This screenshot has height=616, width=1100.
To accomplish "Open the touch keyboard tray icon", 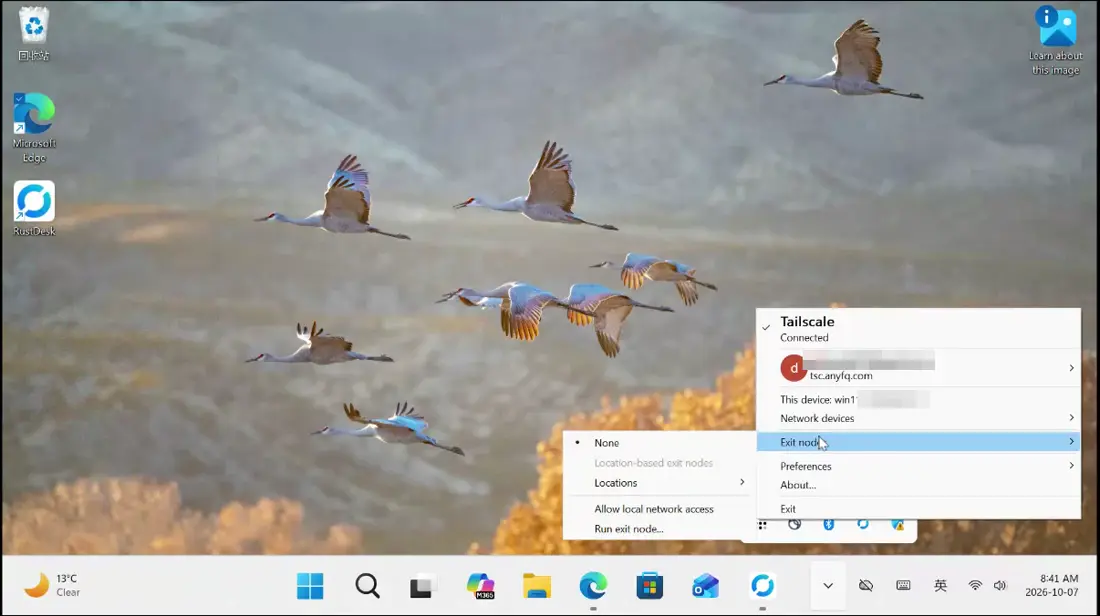I will click(x=903, y=585).
